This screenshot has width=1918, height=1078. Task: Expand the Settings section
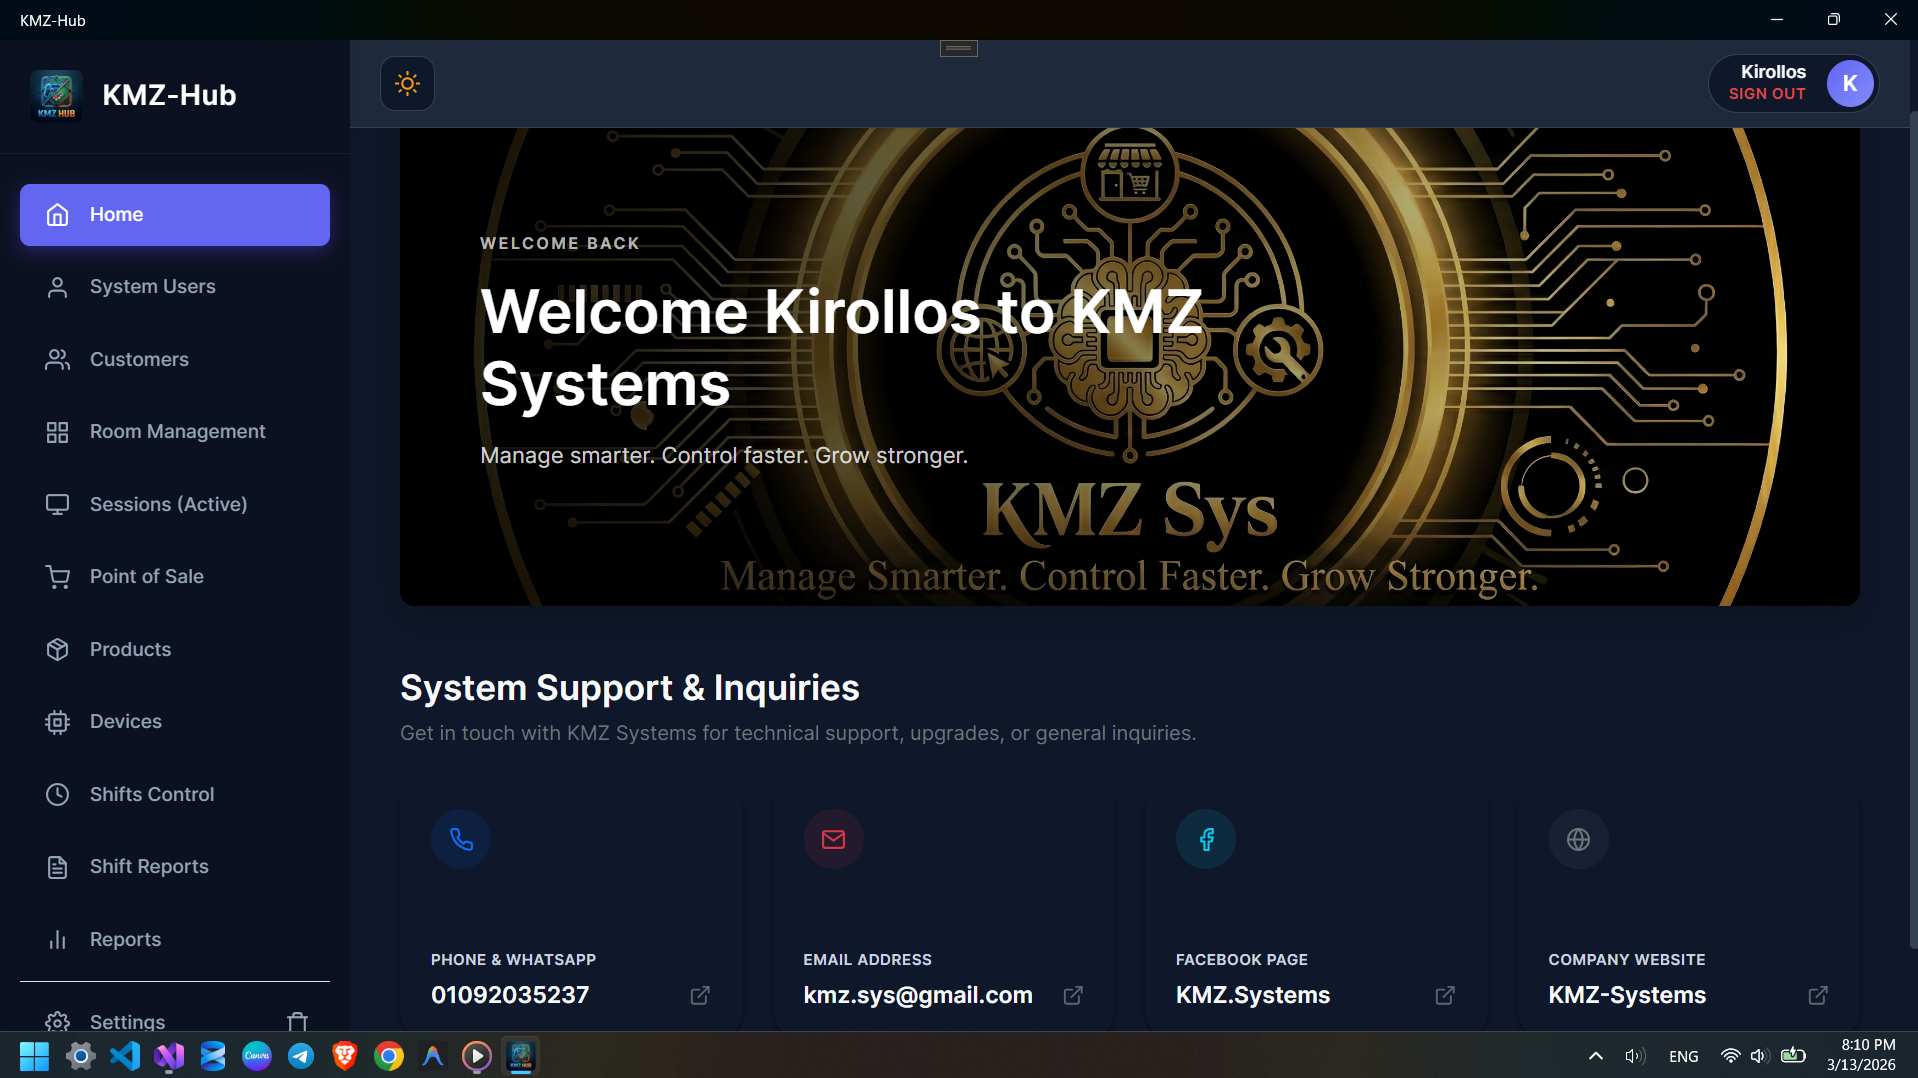(127, 1022)
